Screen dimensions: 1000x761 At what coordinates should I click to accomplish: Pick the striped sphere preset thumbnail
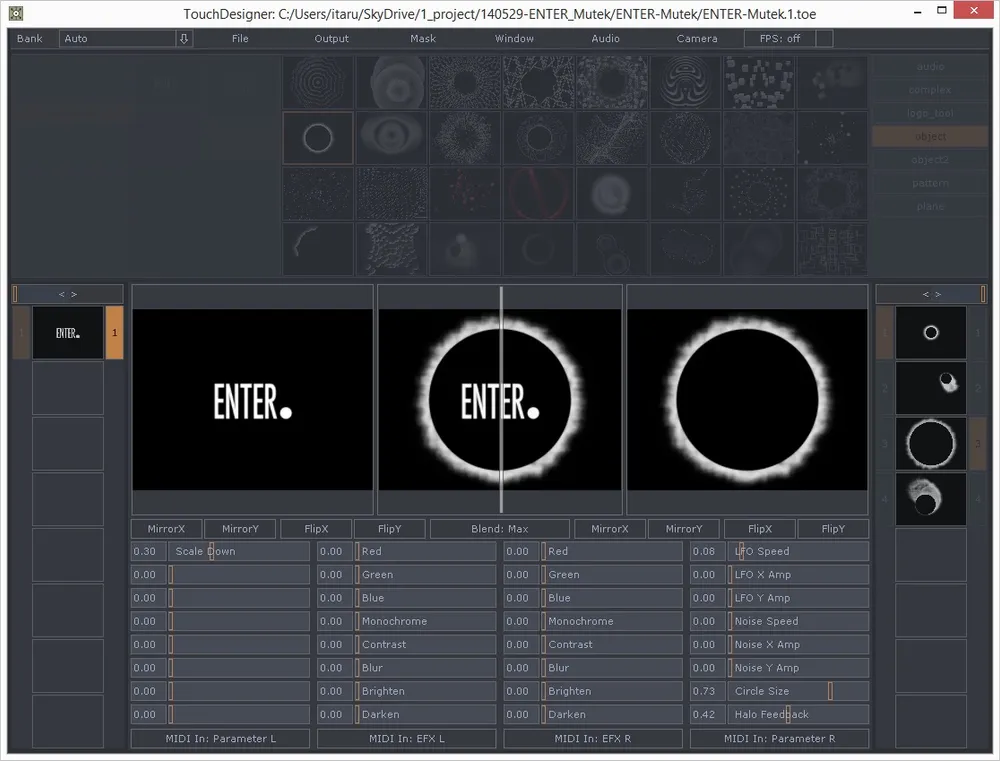tap(686, 82)
